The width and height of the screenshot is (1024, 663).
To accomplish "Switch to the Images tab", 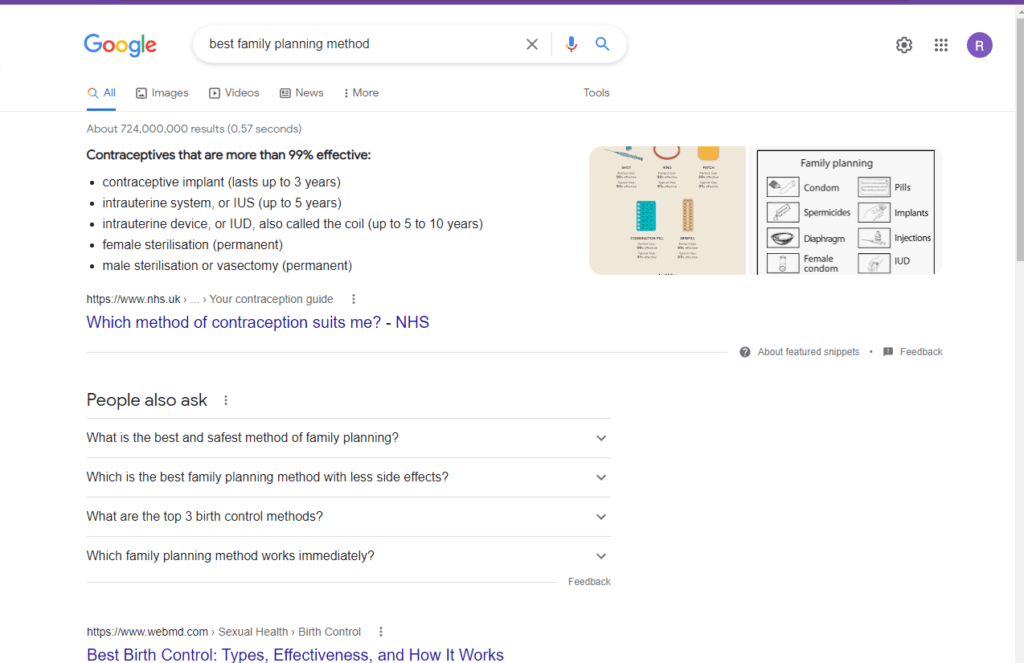I will click(162, 93).
